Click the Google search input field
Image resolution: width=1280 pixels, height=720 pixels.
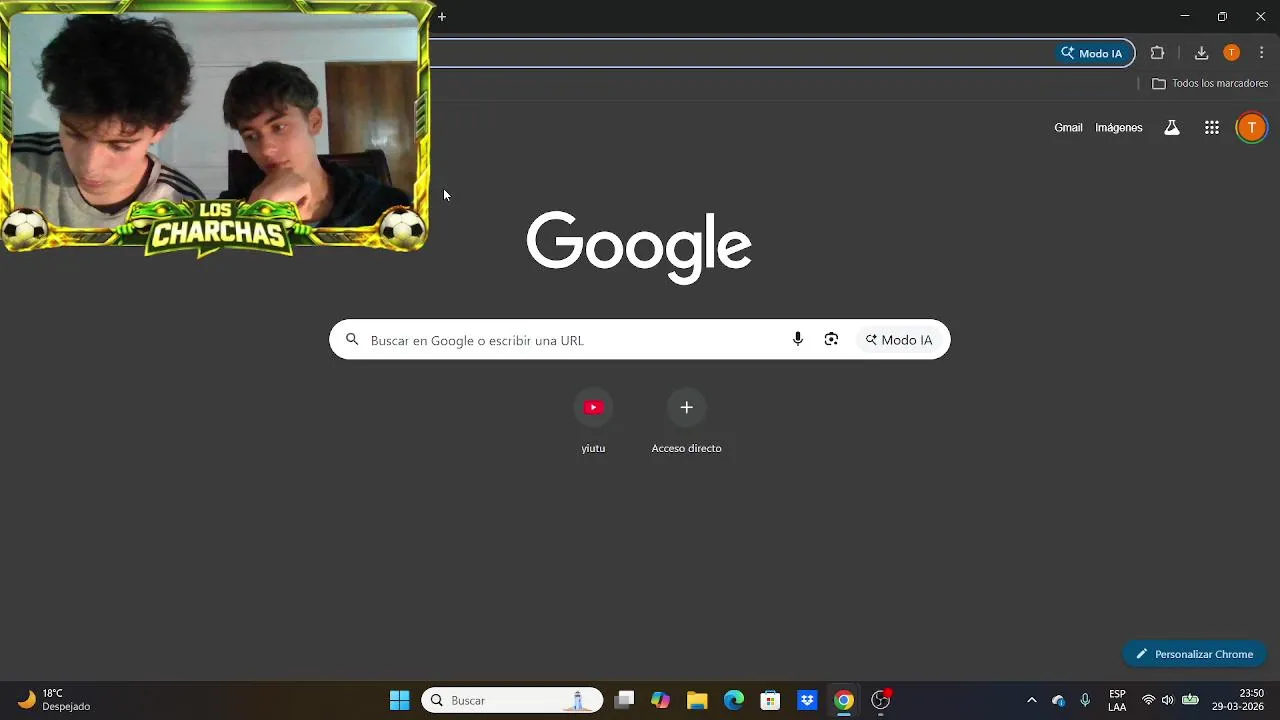click(640, 340)
